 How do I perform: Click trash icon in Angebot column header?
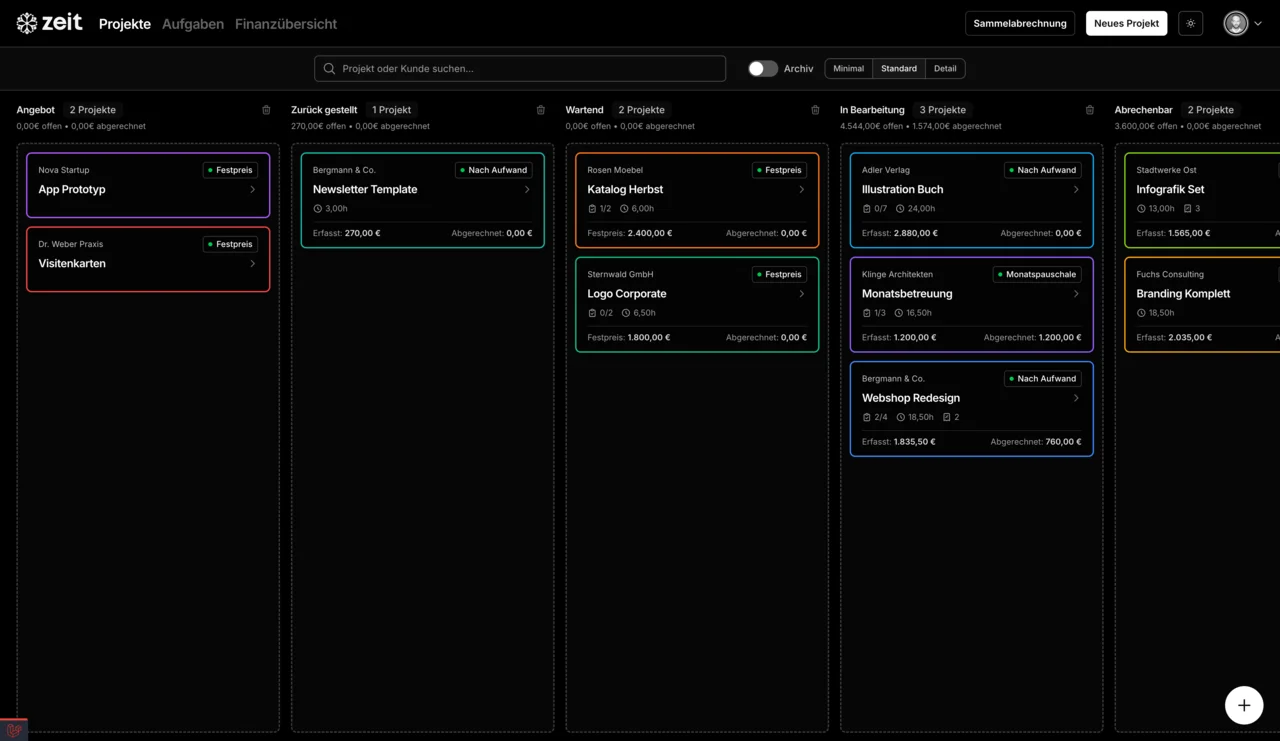coord(266,110)
